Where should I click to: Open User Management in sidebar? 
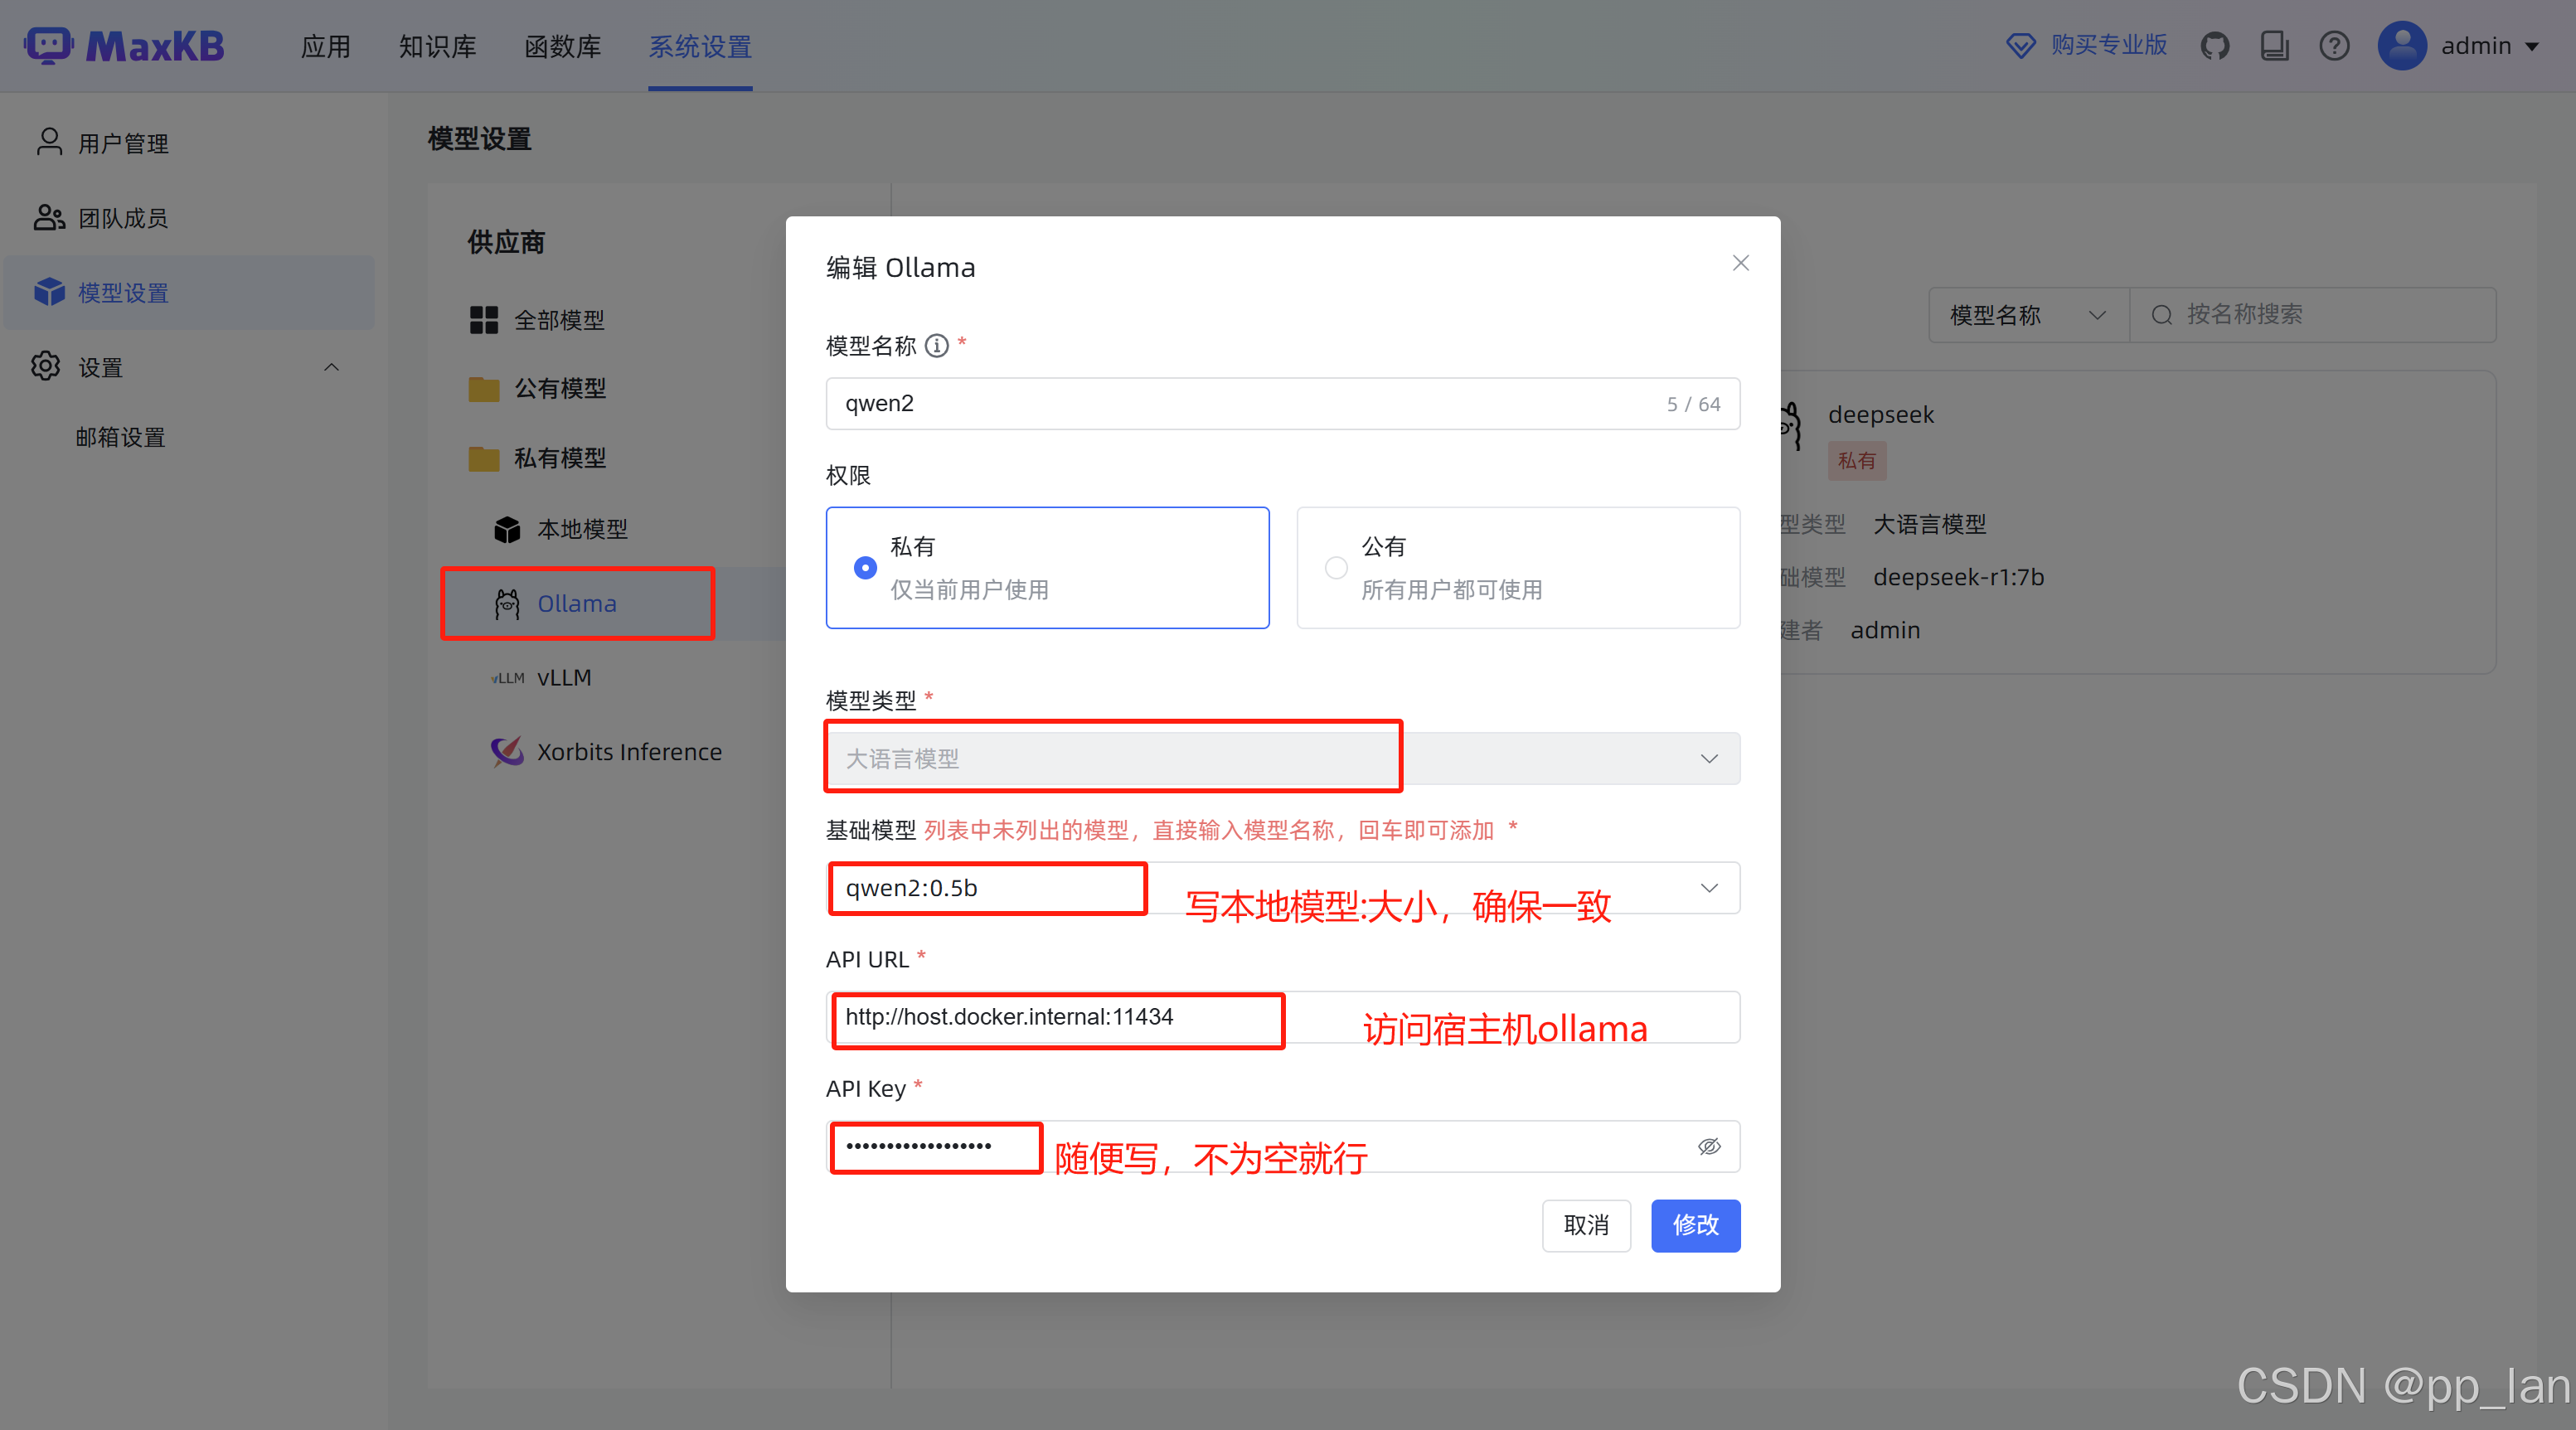click(x=189, y=143)
